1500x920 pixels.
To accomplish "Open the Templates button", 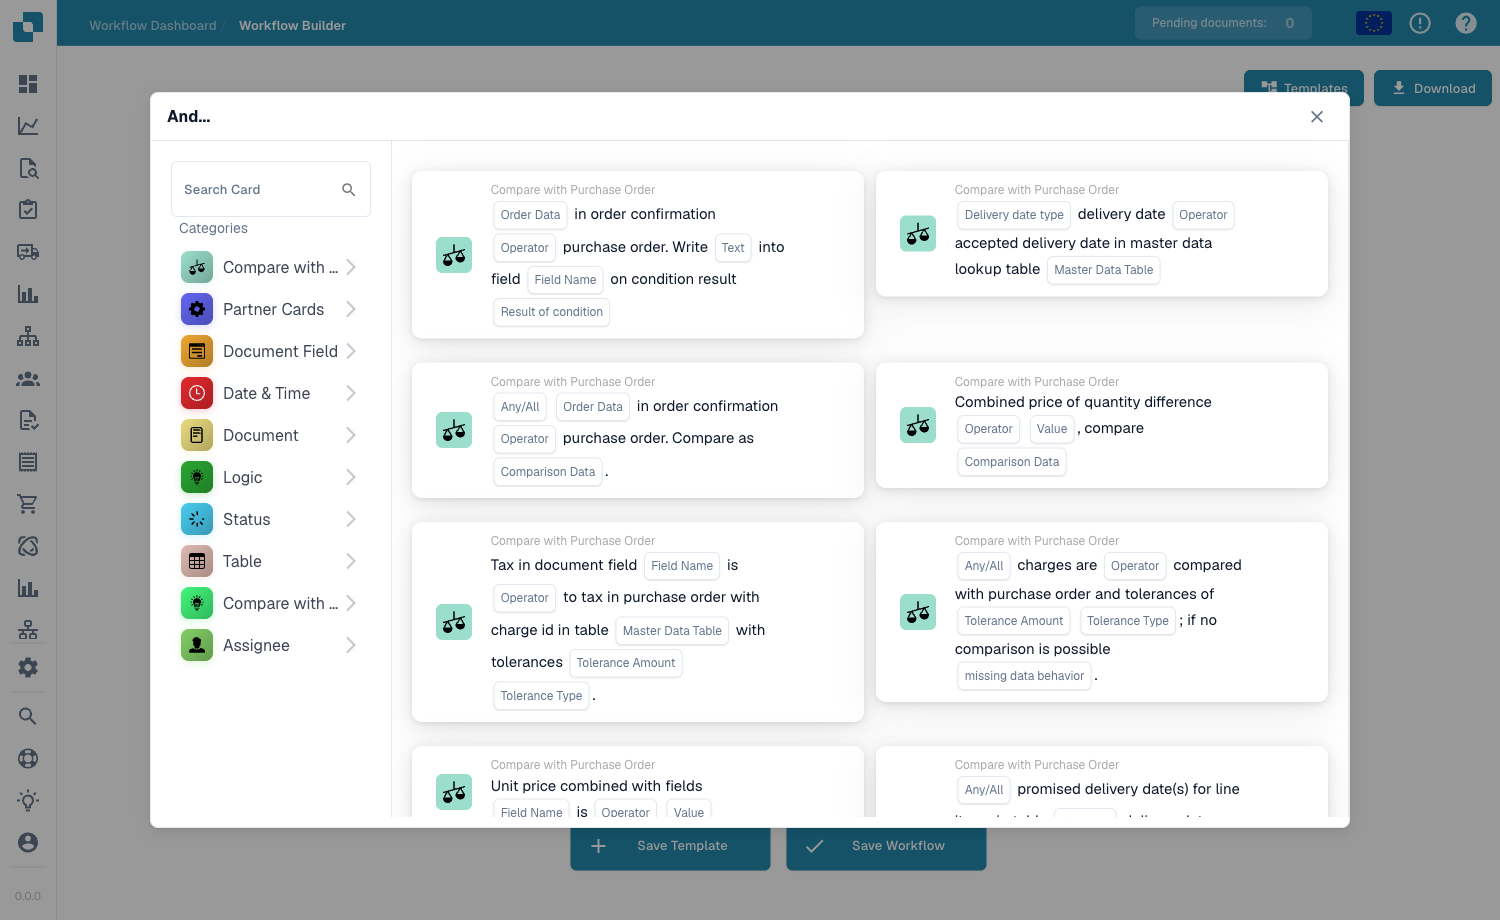I will [1304, 82].
